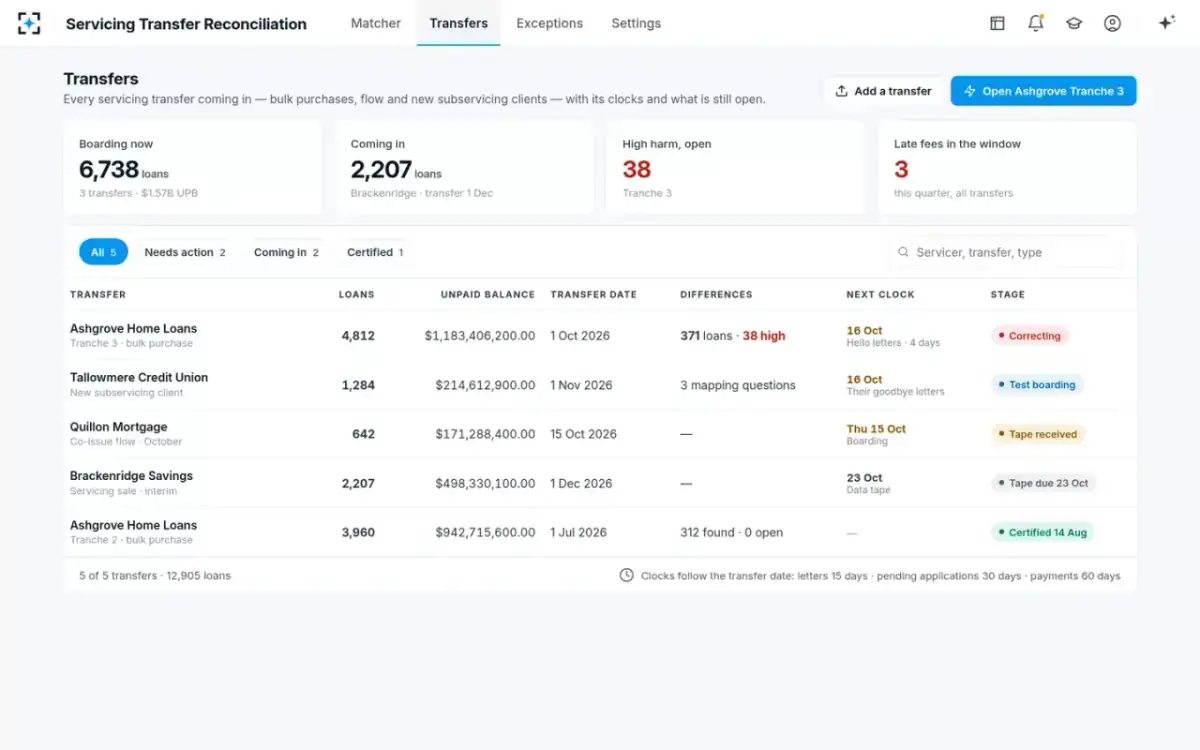Sort by Differences column header

coord(716,294)
